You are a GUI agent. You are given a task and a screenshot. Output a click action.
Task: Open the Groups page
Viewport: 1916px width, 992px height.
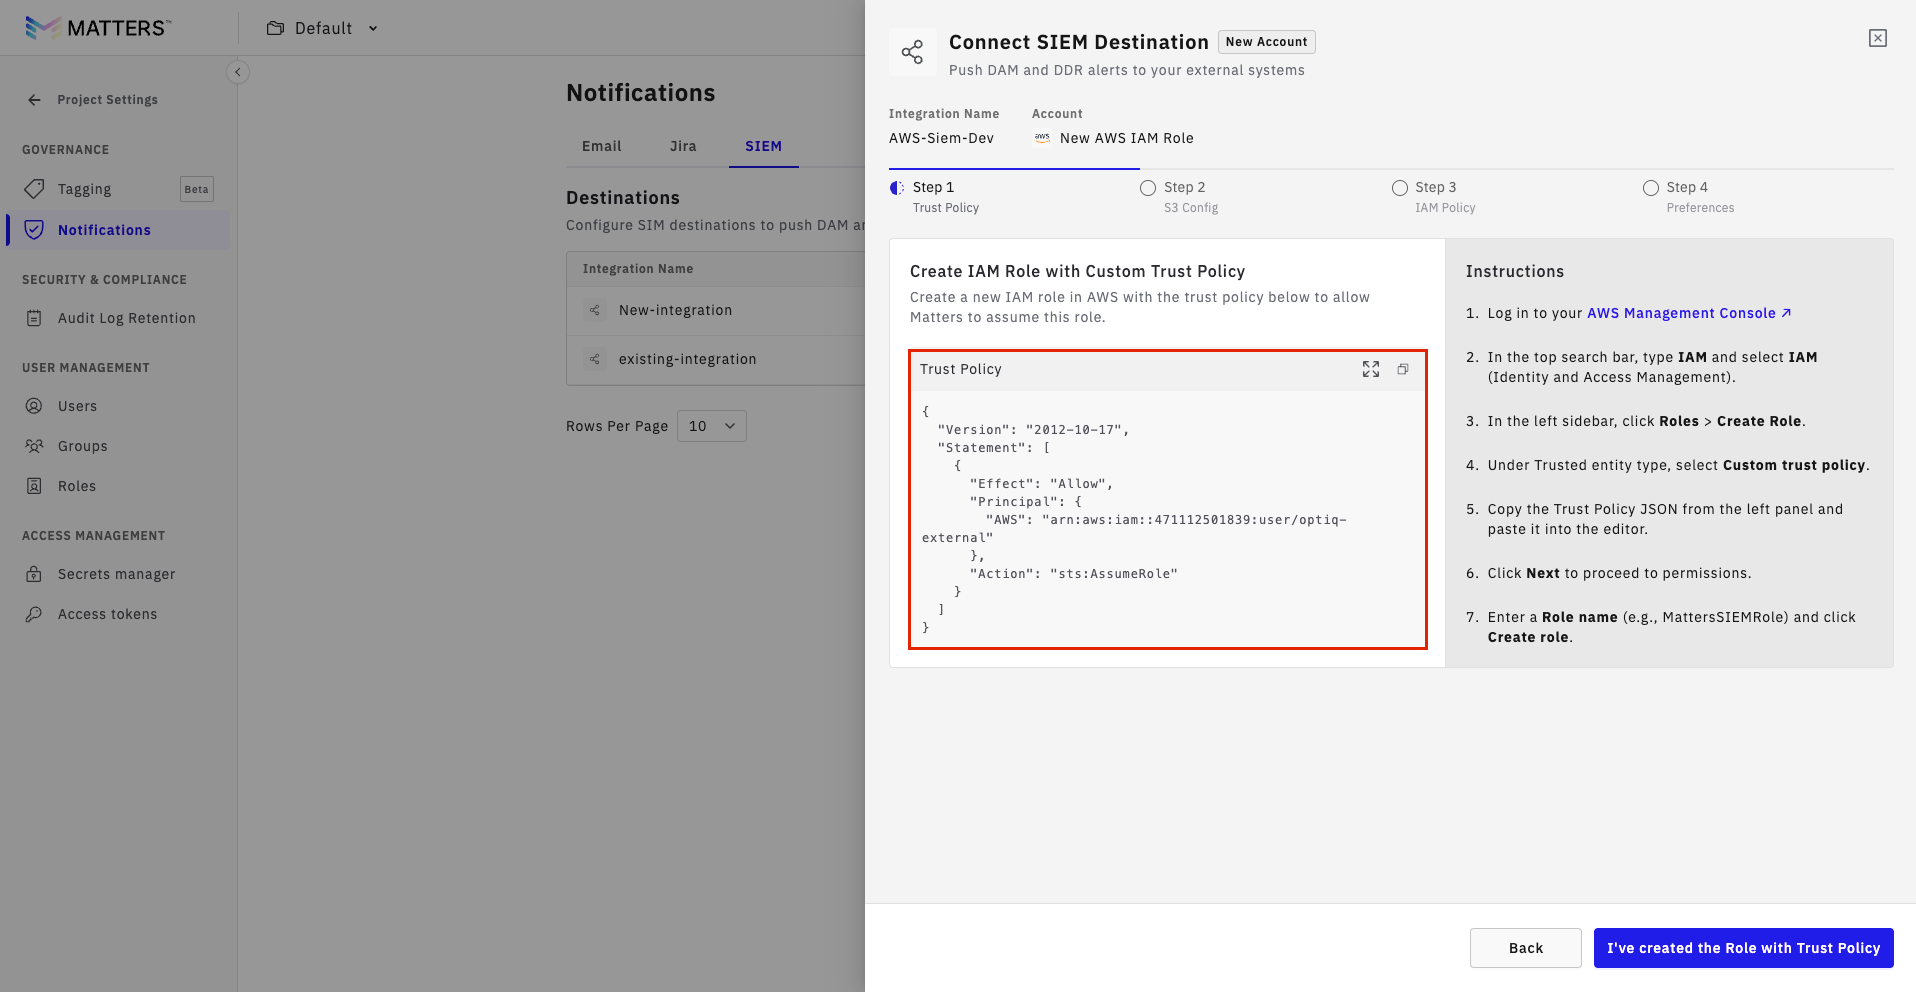point(82,446)
